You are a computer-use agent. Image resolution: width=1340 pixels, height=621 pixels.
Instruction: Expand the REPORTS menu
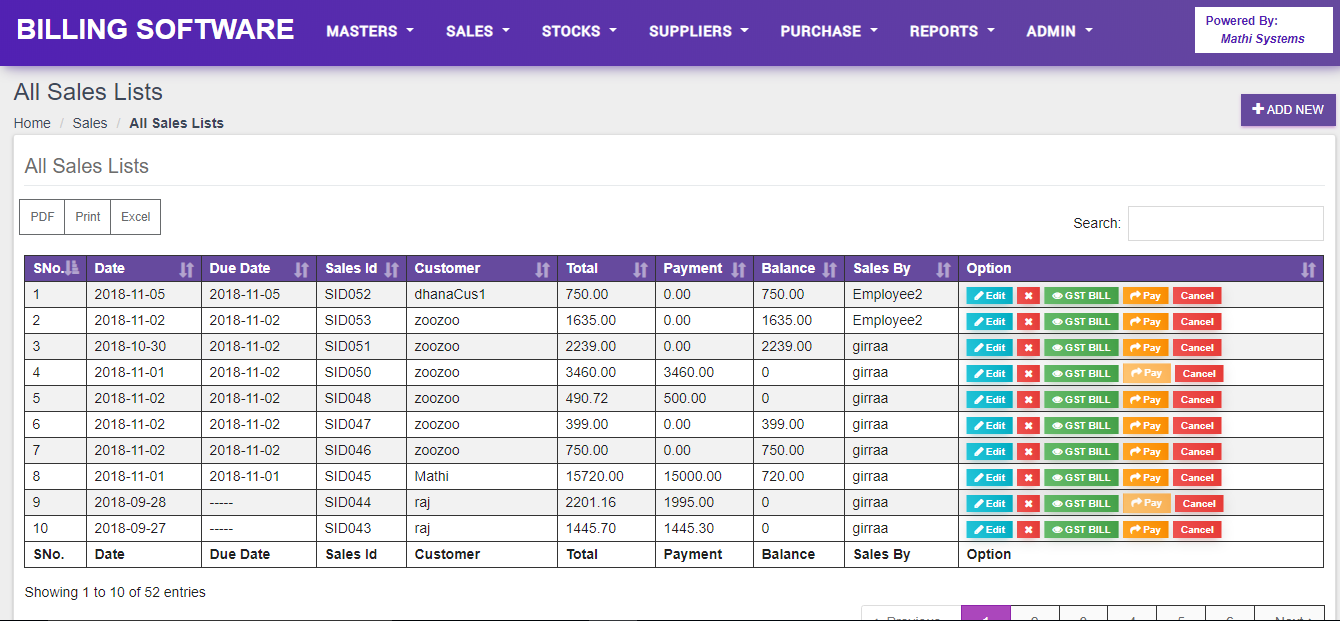click(951, 31)
